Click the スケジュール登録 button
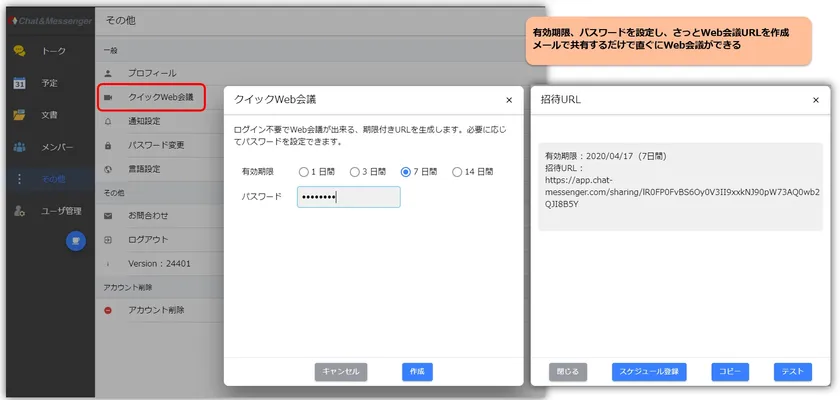Viewport: 840px width, 400px height. [649, 372]
